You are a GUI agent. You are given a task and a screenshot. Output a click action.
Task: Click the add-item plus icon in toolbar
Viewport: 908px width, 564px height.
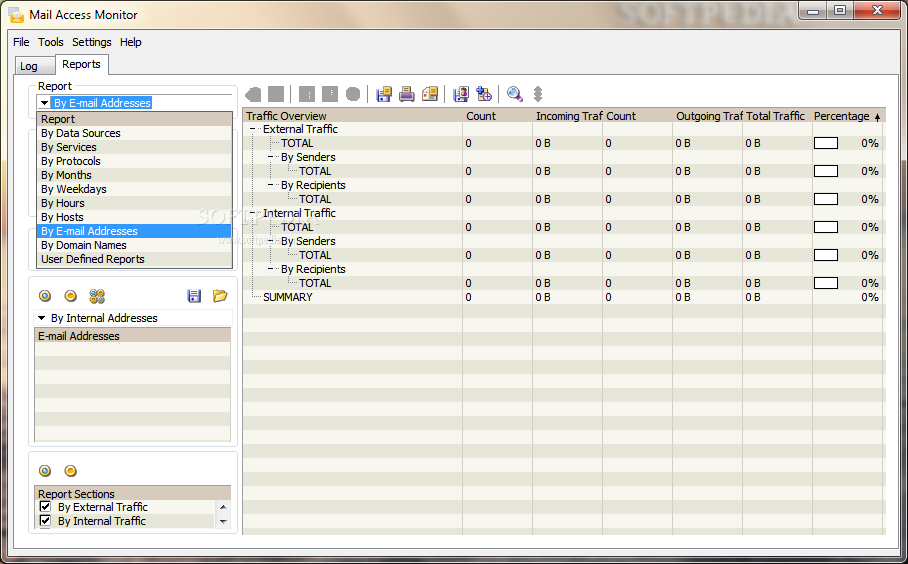tap(484, 94)
